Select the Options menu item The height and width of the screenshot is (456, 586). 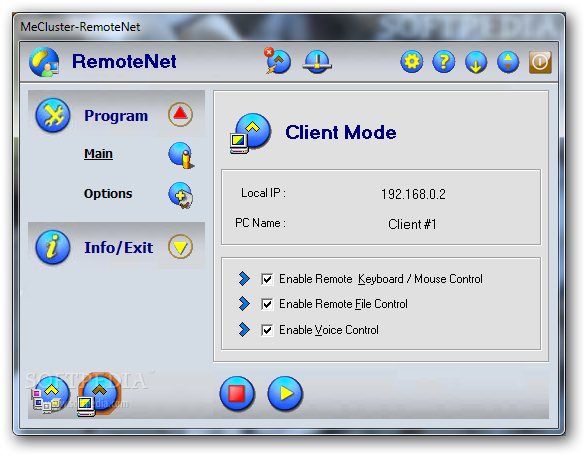click(108, 194)
